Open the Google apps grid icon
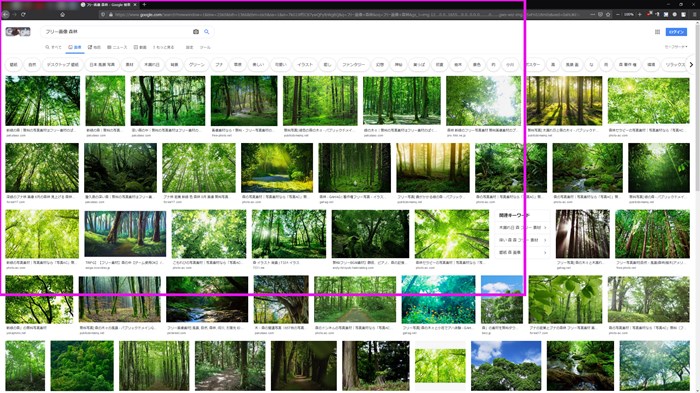The height and width of the screenshot is (393, 700). [x=657, y=32]
